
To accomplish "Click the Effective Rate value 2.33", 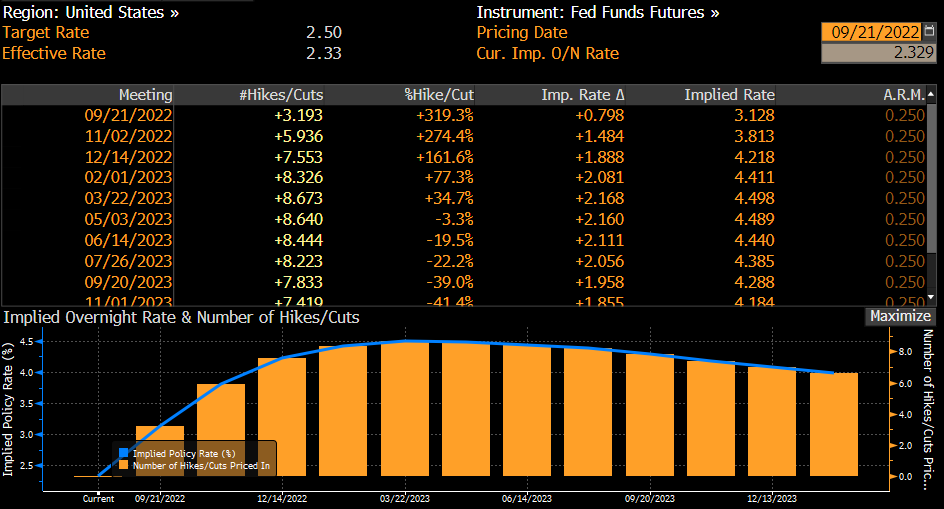I will [x=324, y=54].
